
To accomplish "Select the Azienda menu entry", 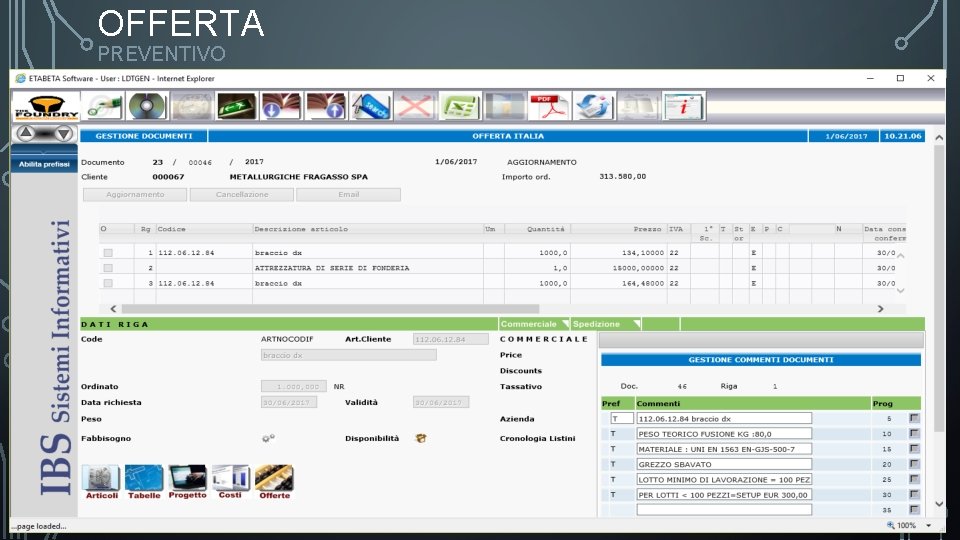I will [517, 419].
